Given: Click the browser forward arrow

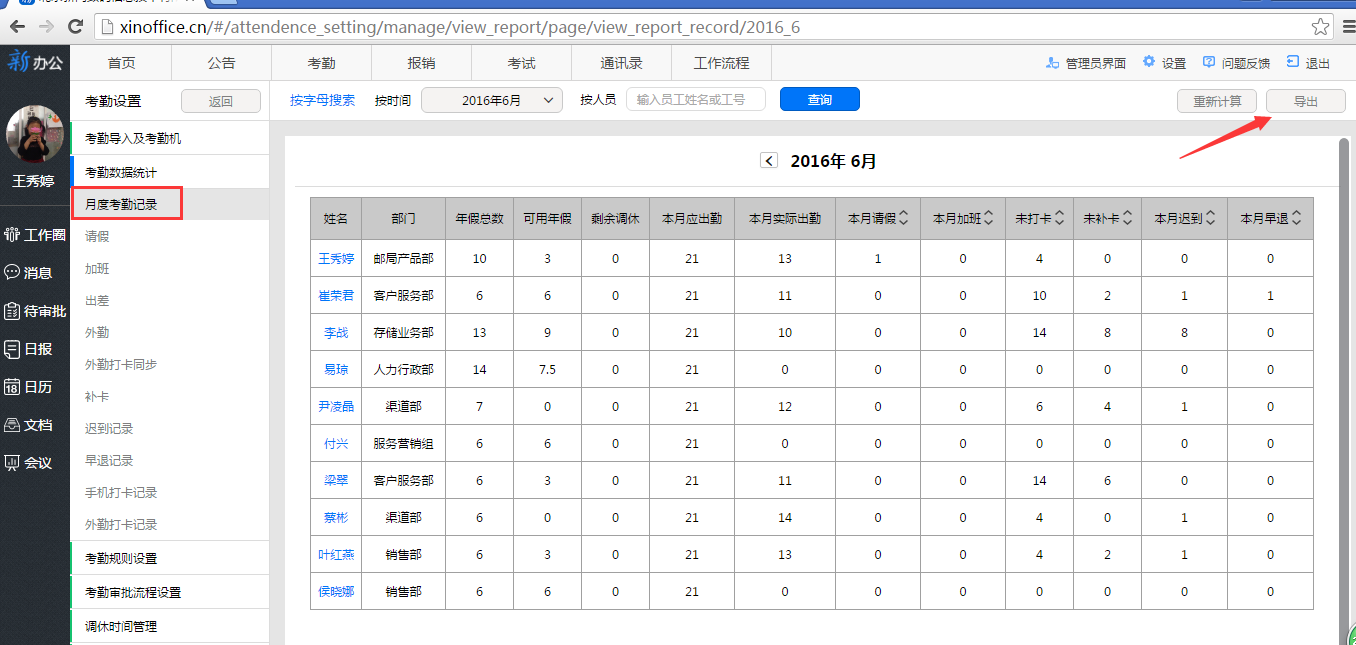Looking at the screenshot, I should pos(47,27).
